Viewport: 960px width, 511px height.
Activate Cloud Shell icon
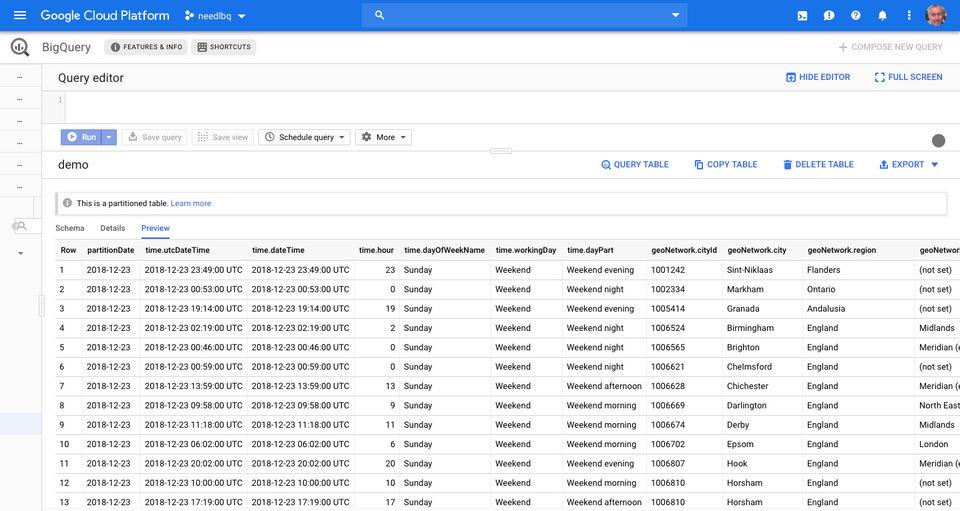[x=802, y=16]
